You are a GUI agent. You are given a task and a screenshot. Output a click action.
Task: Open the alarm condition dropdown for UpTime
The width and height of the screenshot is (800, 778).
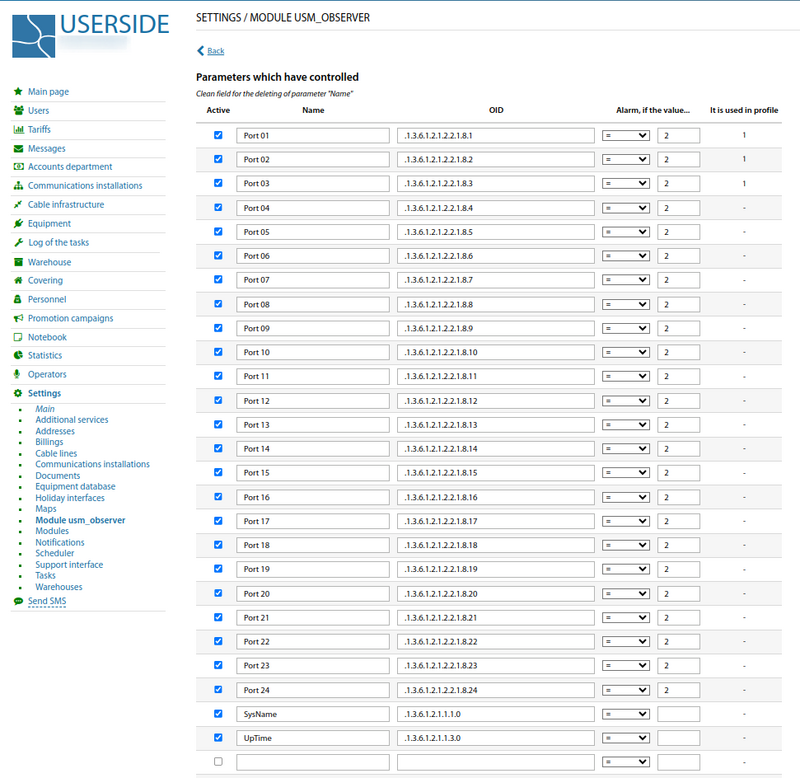625,738
